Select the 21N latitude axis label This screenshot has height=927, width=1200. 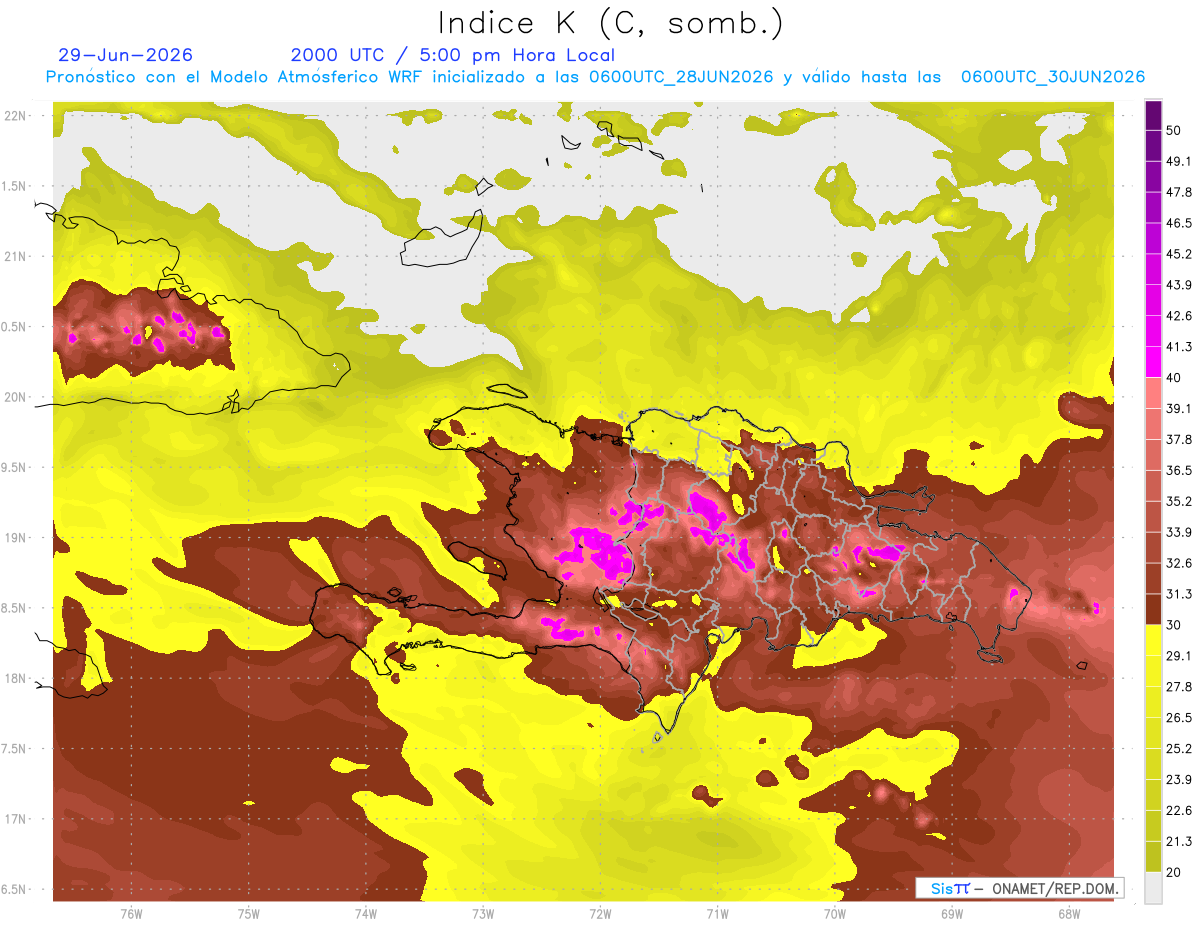pos(15,256)
